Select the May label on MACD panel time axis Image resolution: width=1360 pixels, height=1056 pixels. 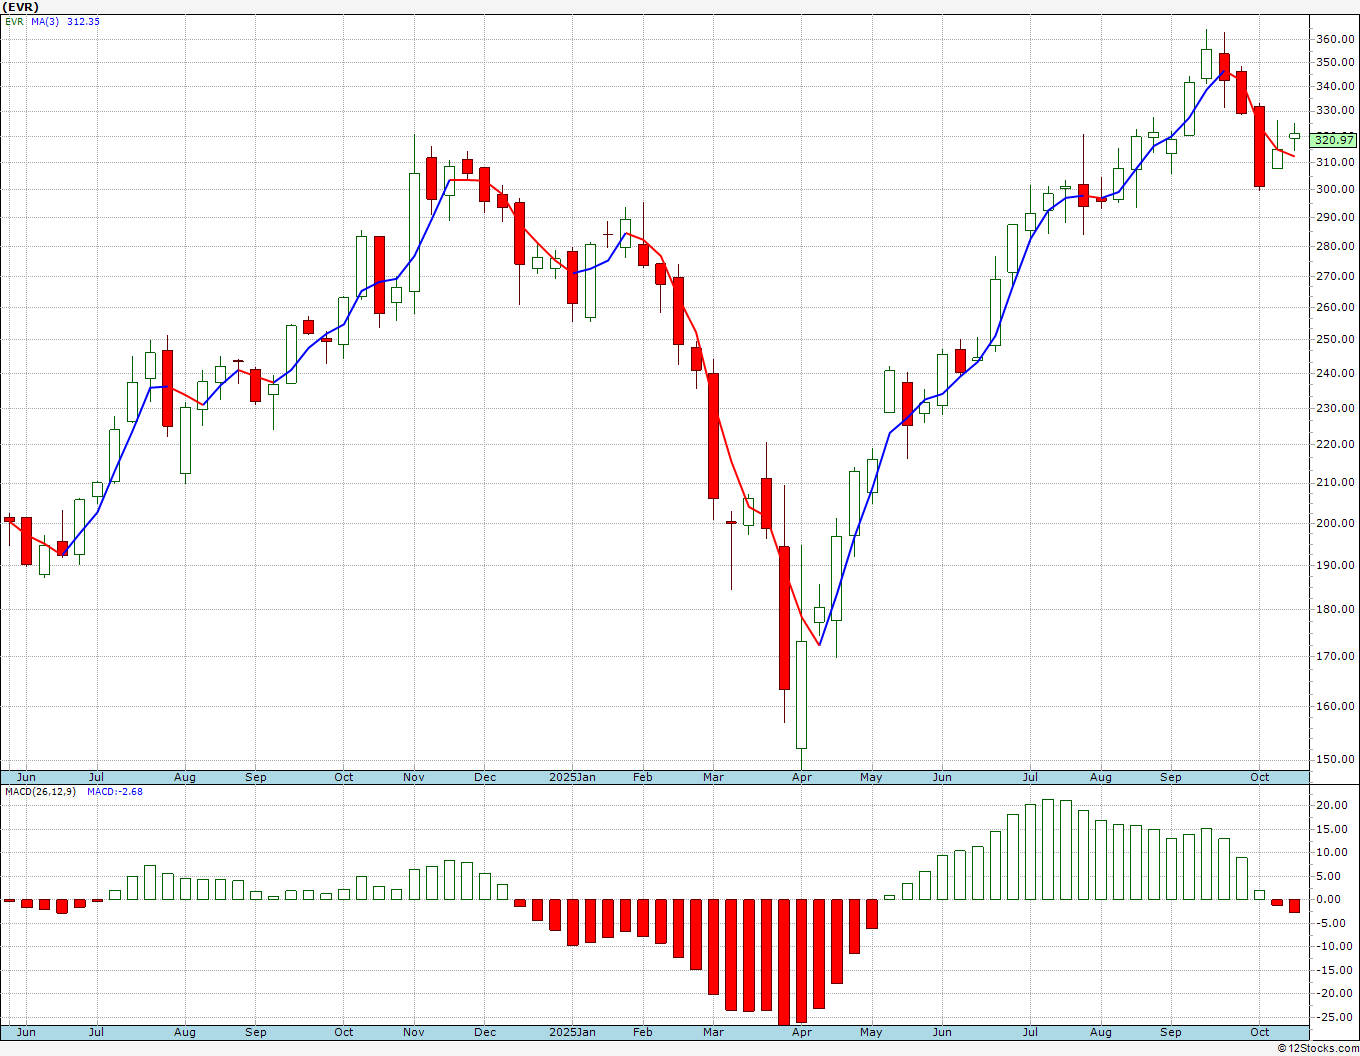[871, 1032]
